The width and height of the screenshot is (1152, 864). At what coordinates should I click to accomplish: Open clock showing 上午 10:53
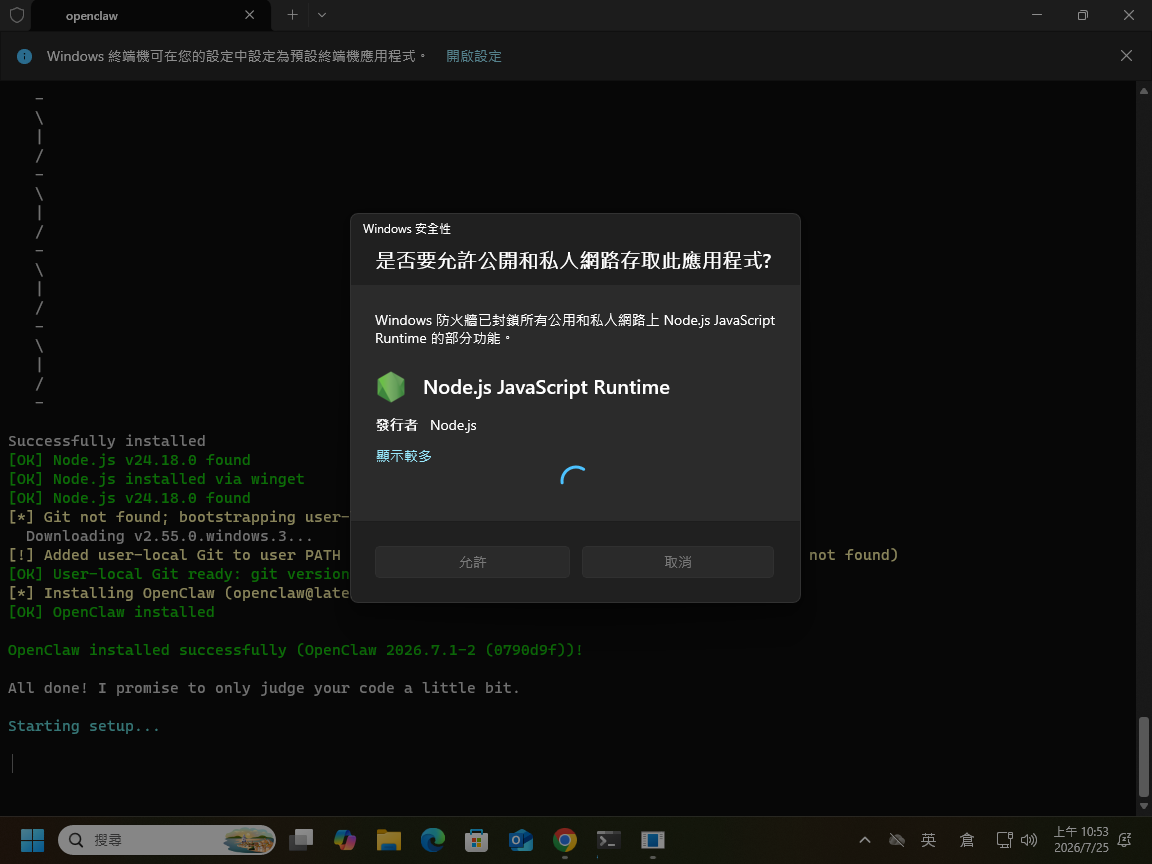1081,840
